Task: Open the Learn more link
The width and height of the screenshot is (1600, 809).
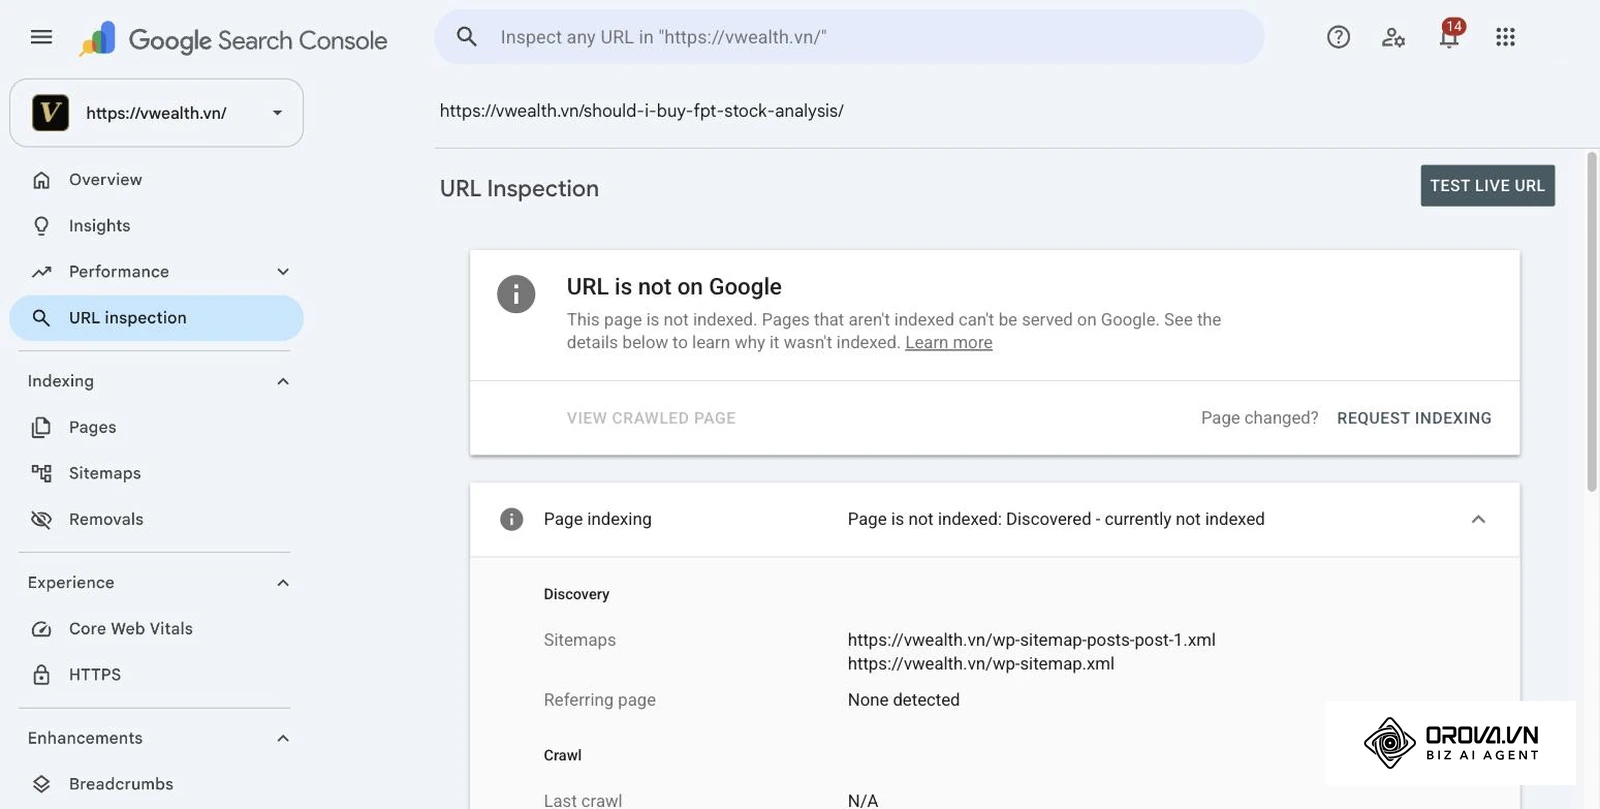Action: tap(949, 342)
